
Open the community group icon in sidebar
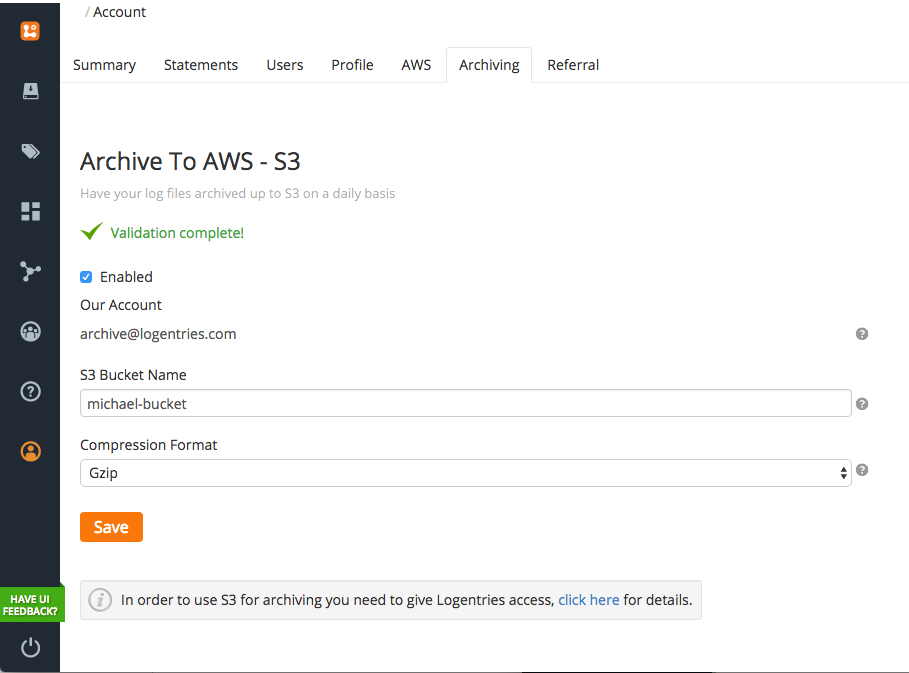click(x=30, y=332)
